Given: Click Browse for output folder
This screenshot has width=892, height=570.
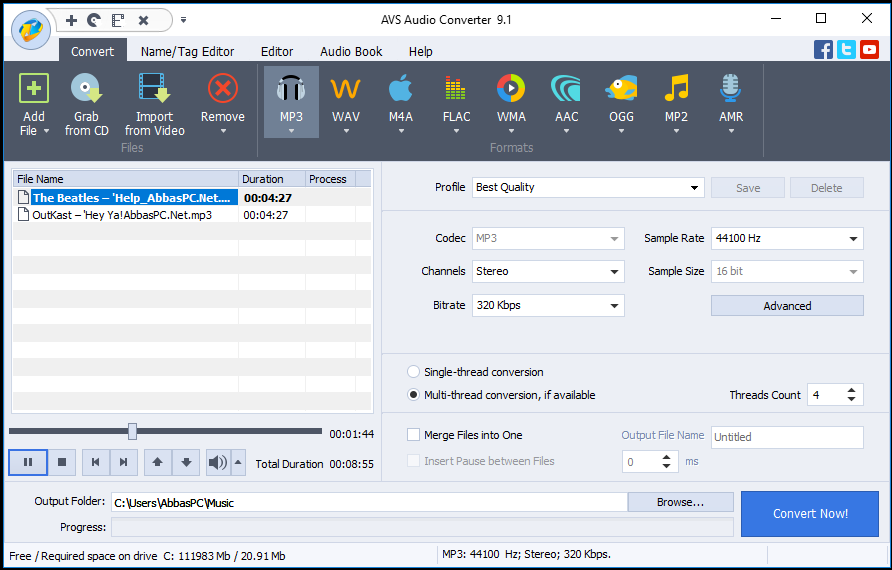Looking at the screenshot, I should [680, 502].
